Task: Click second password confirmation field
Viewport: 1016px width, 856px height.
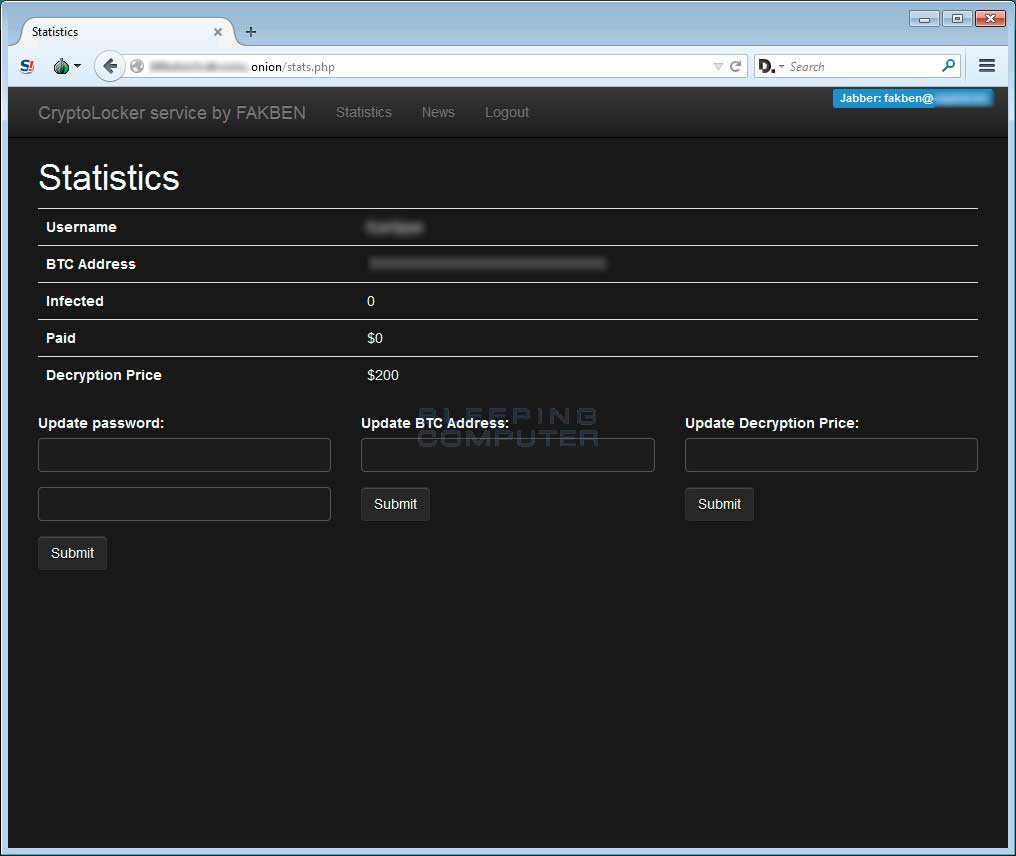Action: click(x=184, y=504)
